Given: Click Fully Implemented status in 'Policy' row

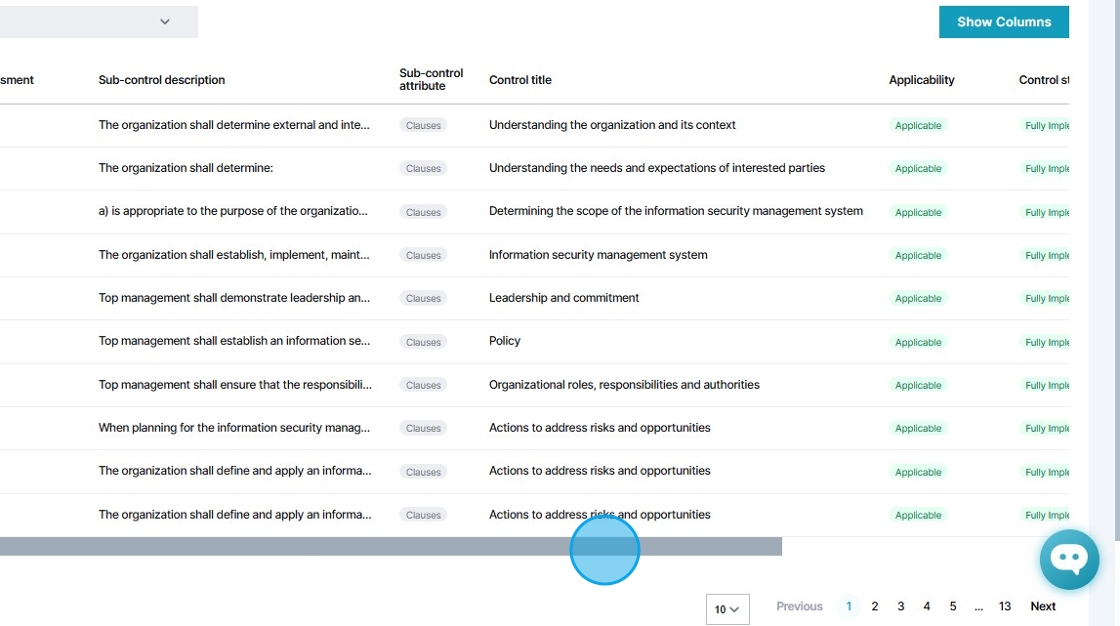Looking at the screenshot, I should click(x=1044, y=342).
